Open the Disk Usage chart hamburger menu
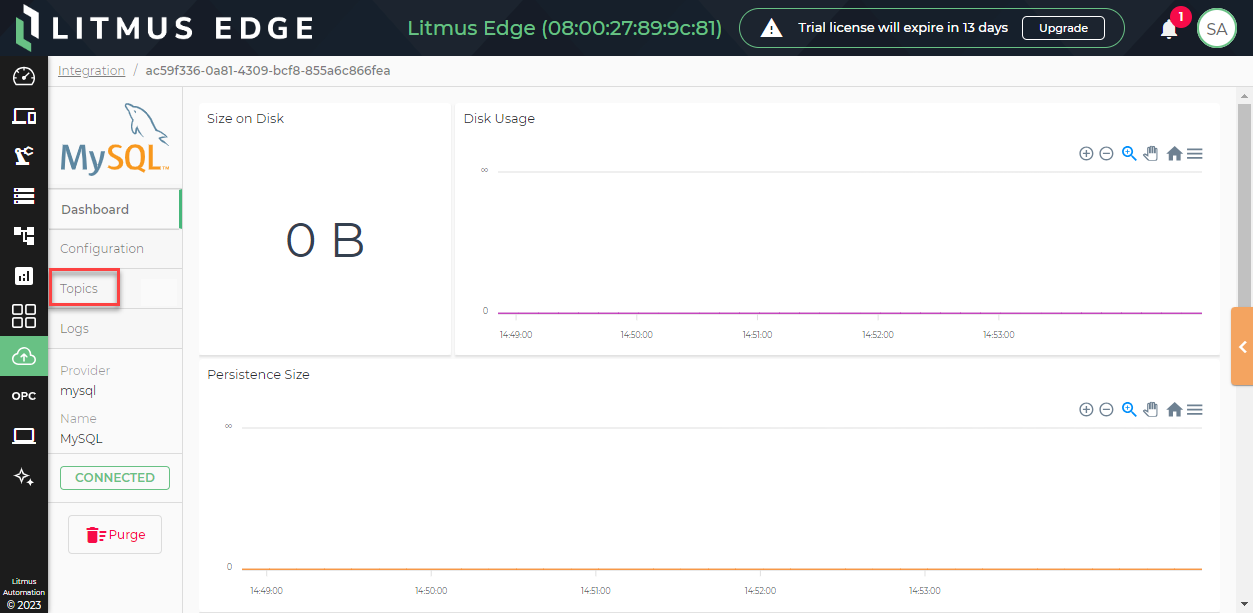The image size is (1253, 613). coord(1196,153)
